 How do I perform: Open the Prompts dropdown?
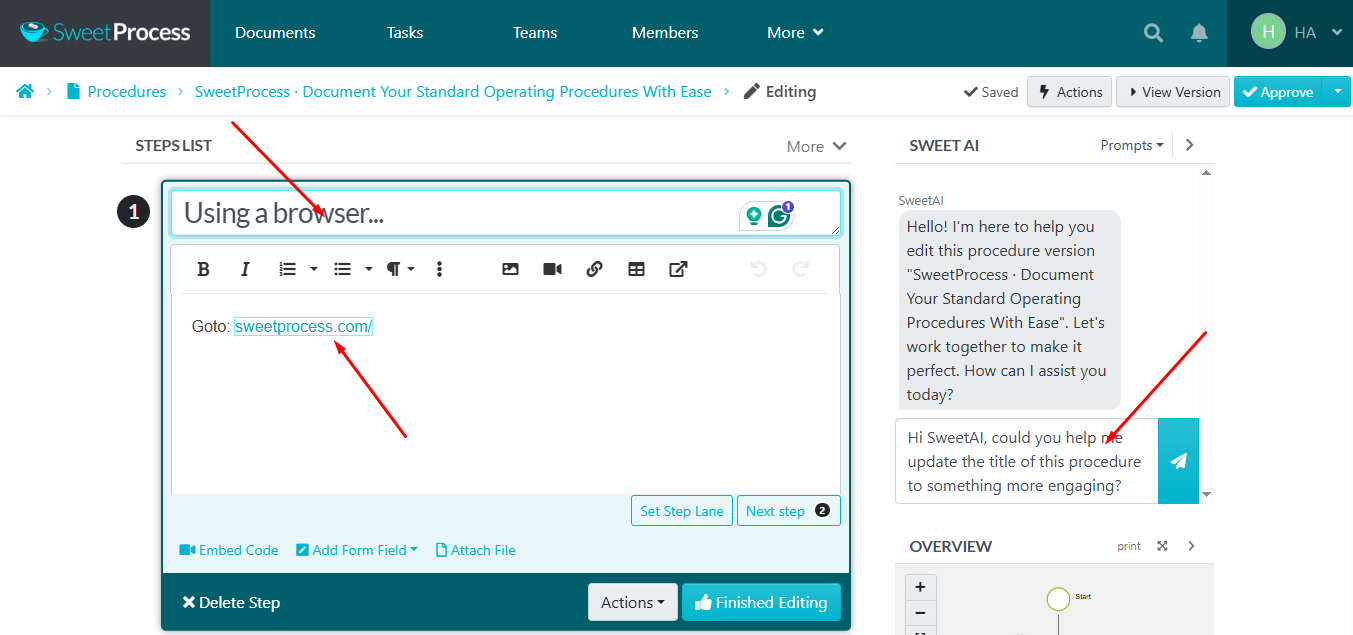1132,145
